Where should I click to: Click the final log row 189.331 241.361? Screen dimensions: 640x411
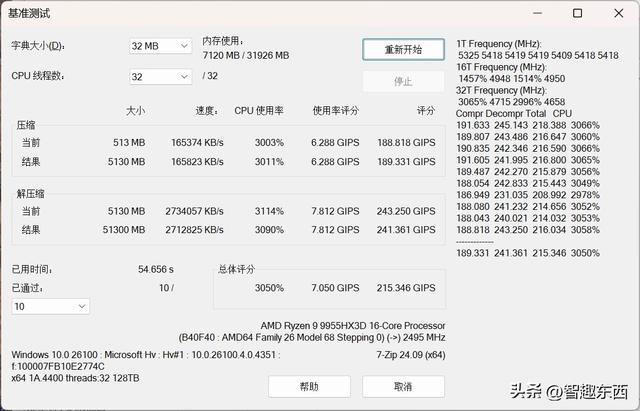(x=528, y=253)
